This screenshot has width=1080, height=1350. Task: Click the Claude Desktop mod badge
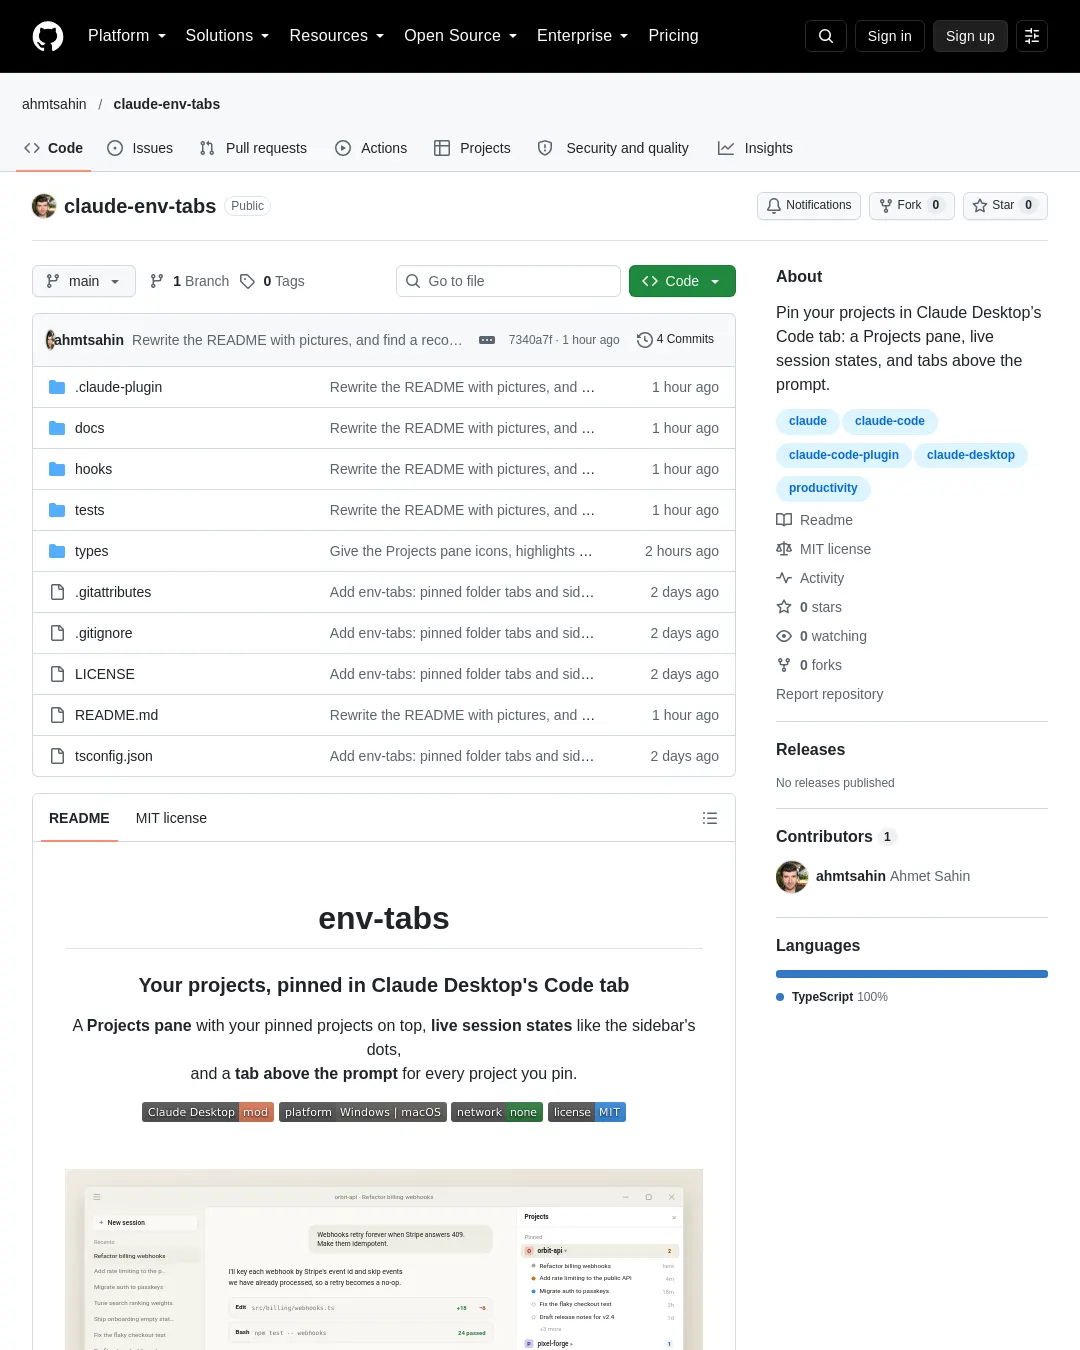click(208, 1112)
